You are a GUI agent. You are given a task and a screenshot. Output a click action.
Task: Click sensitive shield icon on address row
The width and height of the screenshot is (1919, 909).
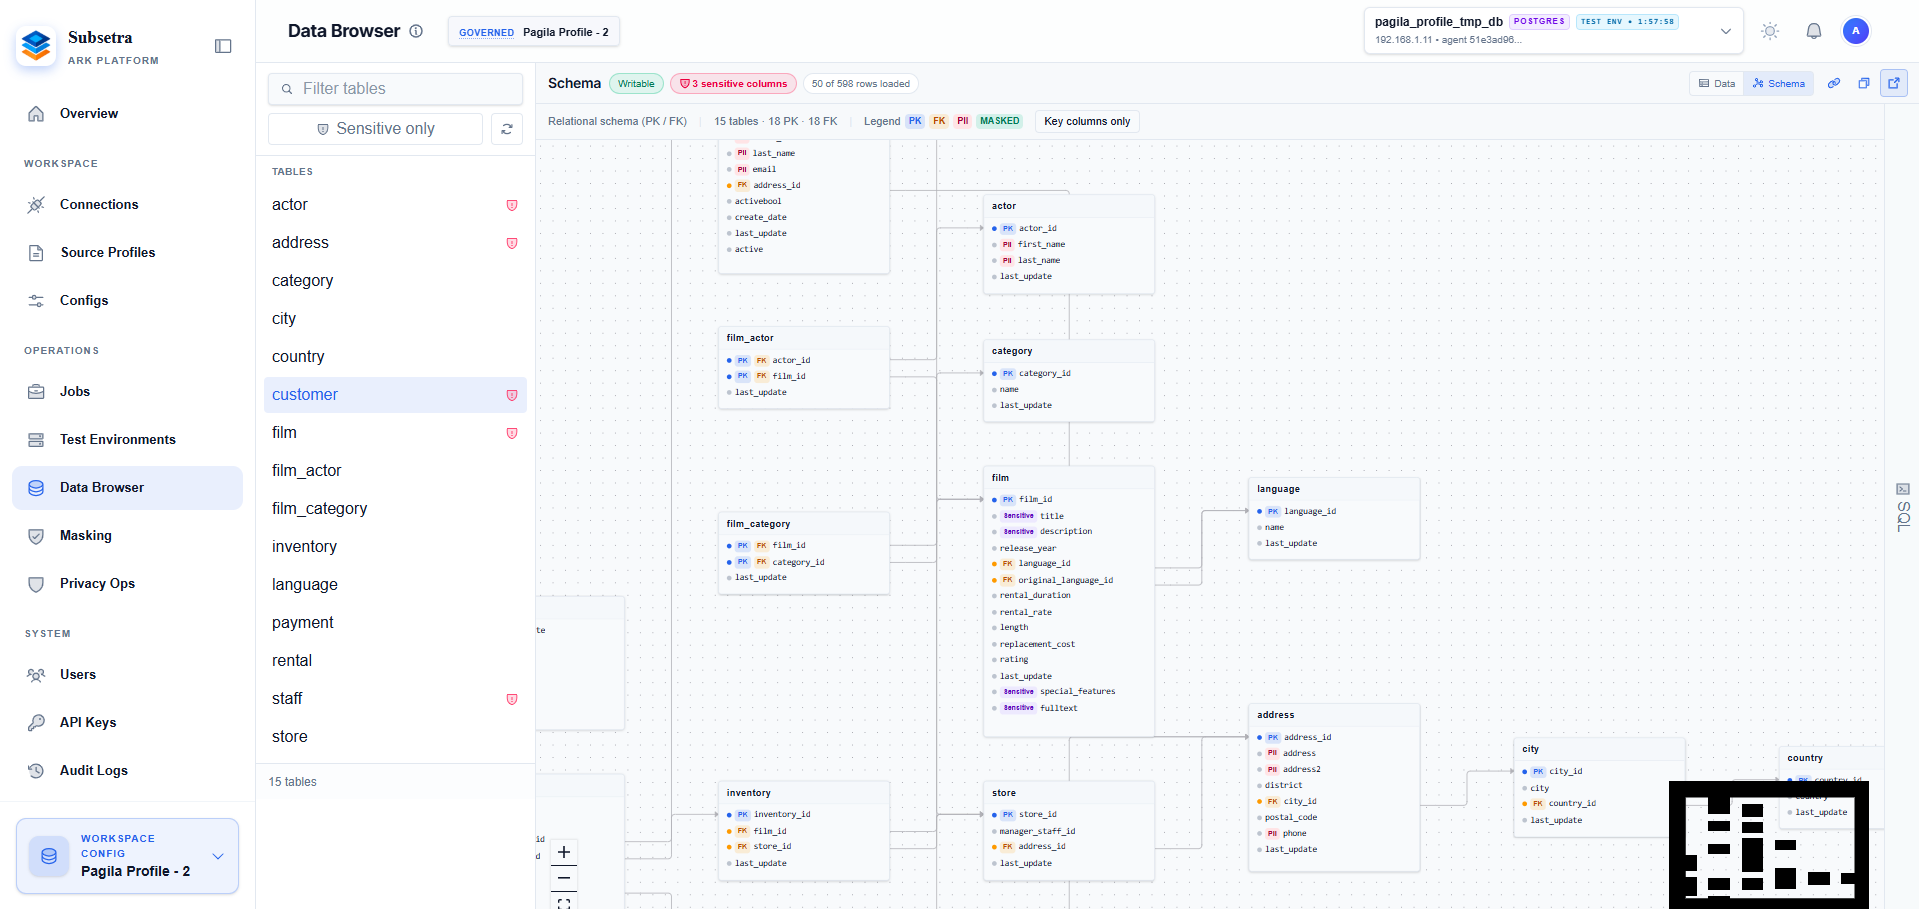coord(512,243)
